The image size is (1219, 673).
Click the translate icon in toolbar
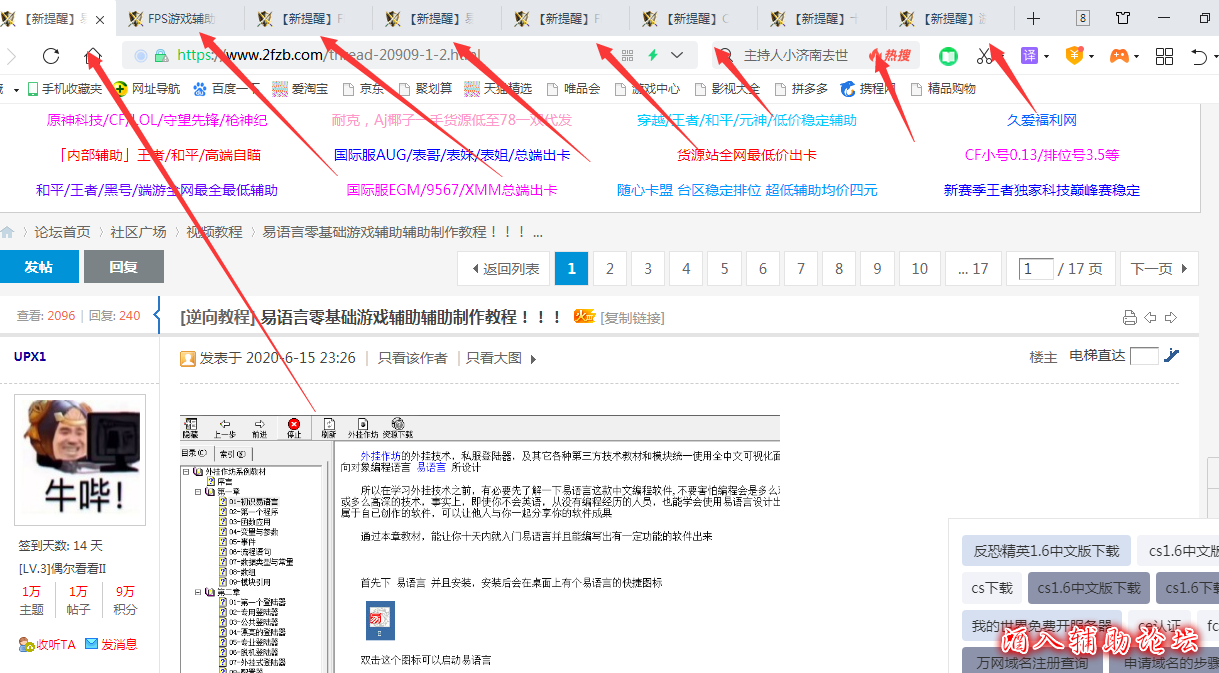coord(1029,56)
